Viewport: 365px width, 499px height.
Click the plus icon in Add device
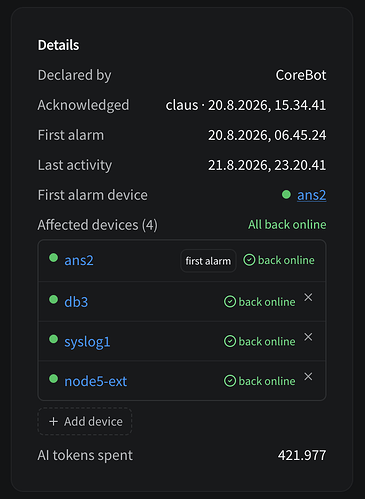[x=53, y=421]
